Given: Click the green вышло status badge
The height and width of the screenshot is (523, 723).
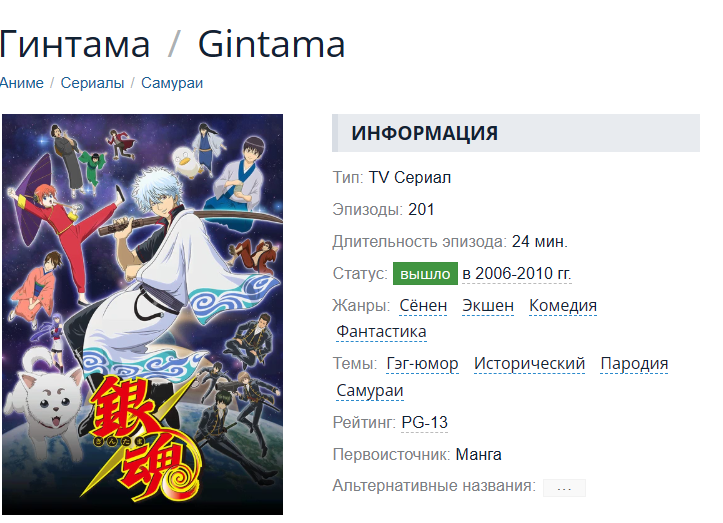Looking at the screenshot, I should (x=425, y=273).
